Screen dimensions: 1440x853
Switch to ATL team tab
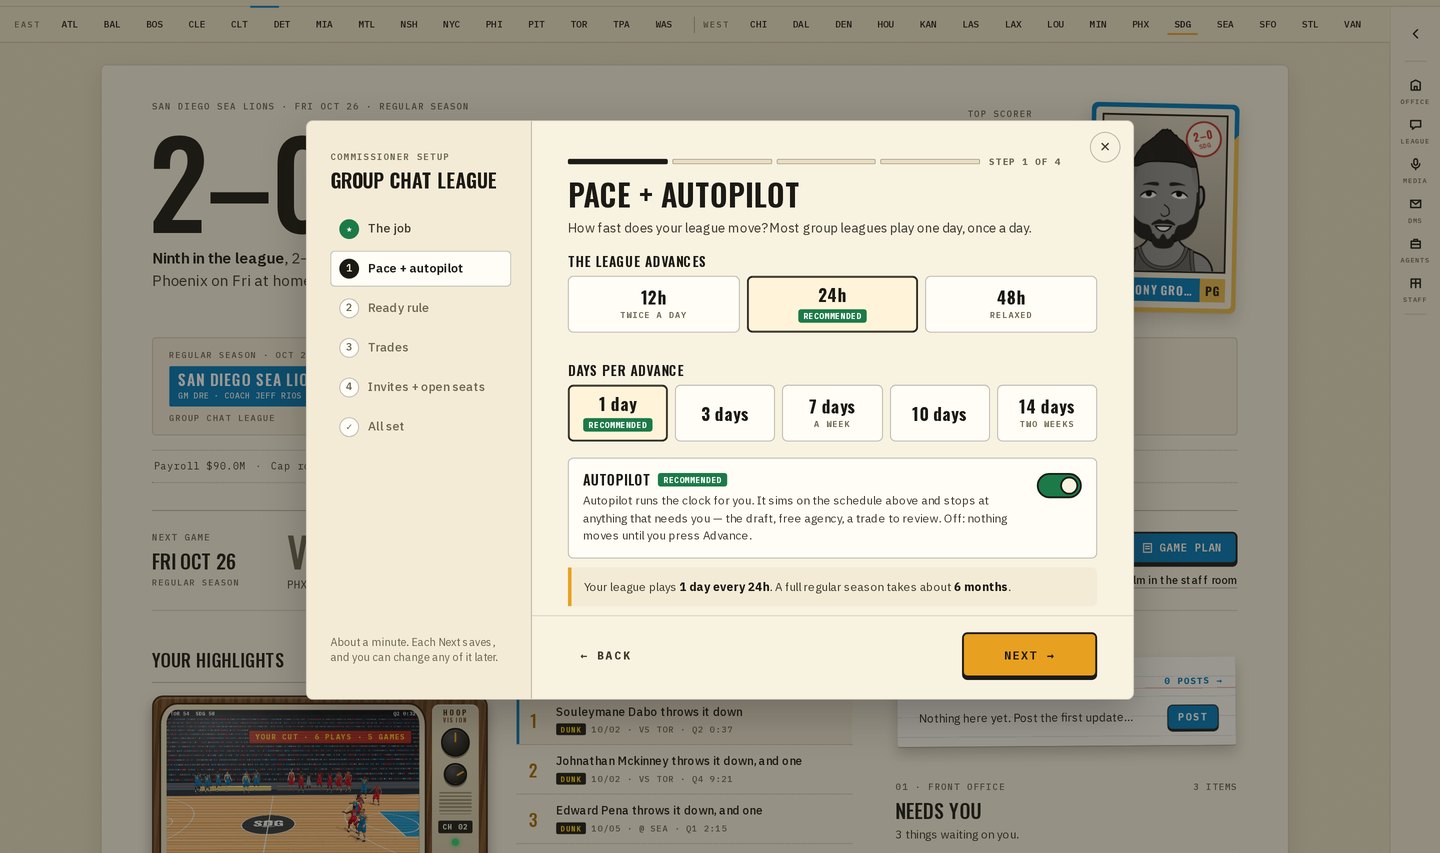tap(69, 24)
